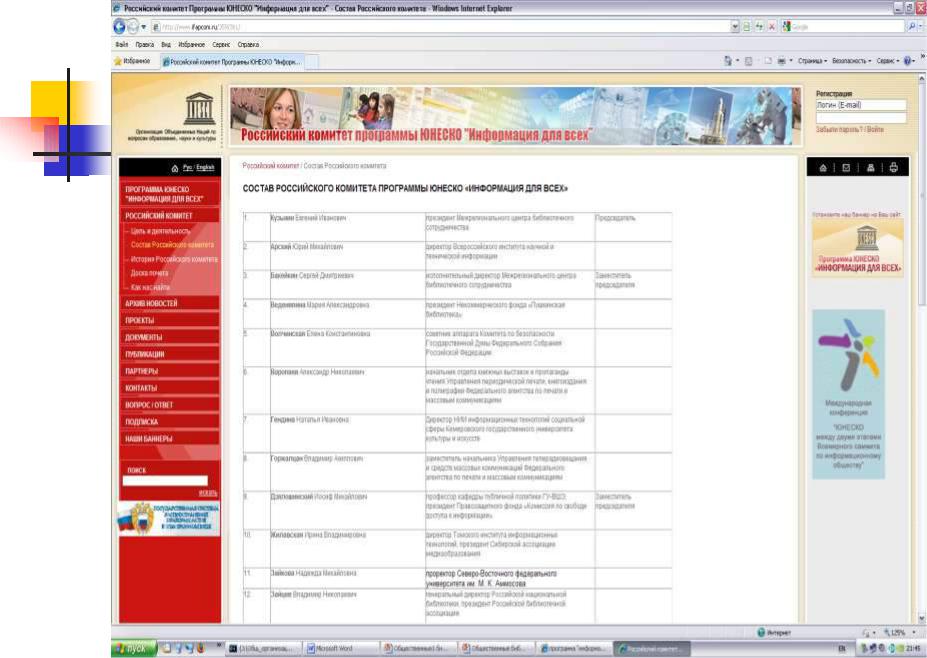Open the ПОДПИСКА section

pos(170,422)
